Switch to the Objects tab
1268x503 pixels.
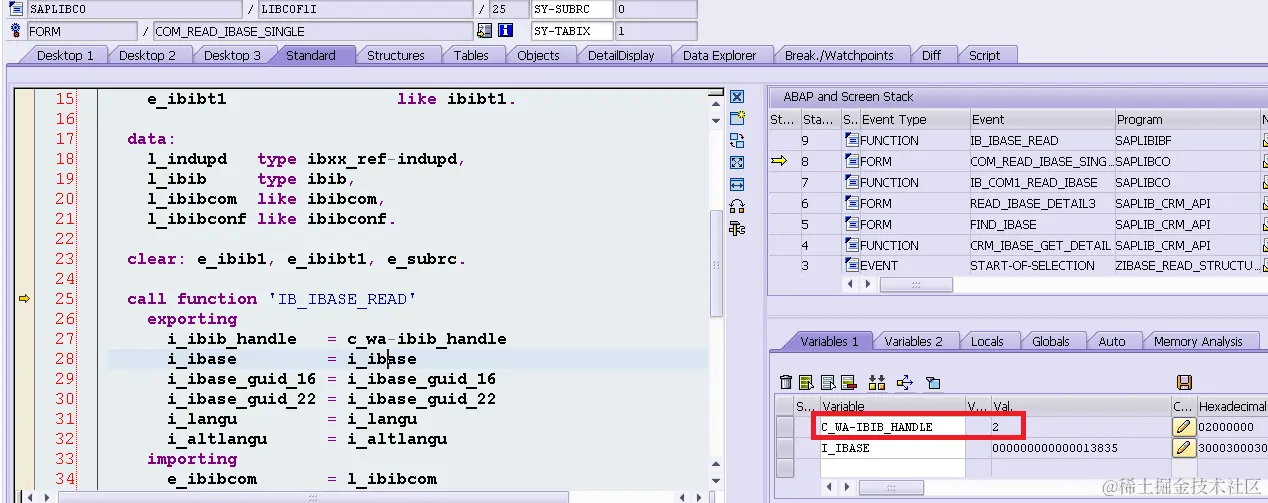[538, 56]
